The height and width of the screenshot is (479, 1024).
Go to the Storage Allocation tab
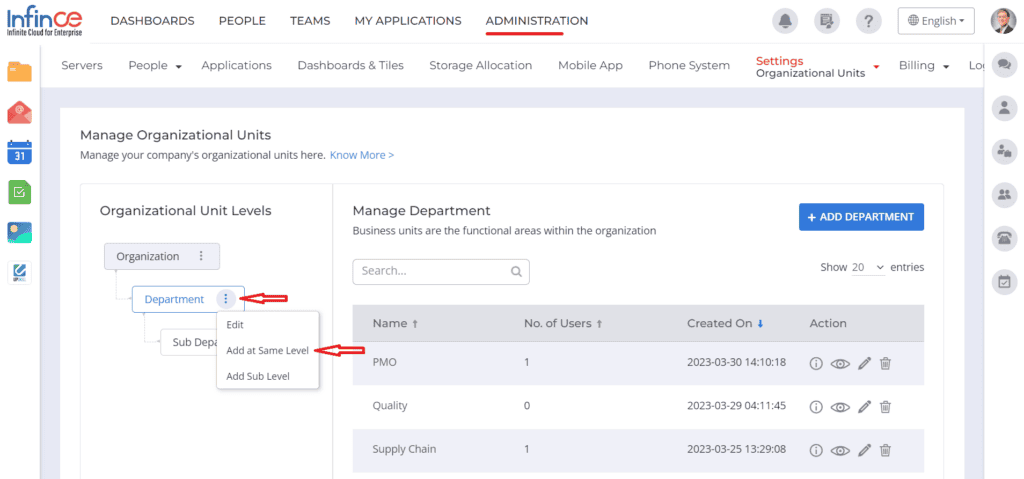[x=481, y=65]
